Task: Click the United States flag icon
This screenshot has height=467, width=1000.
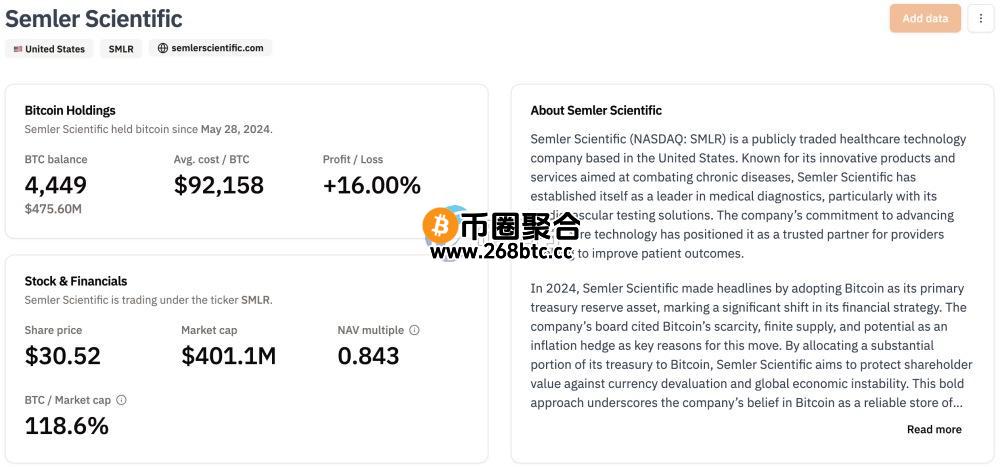Action: click(x=18, y=48)
